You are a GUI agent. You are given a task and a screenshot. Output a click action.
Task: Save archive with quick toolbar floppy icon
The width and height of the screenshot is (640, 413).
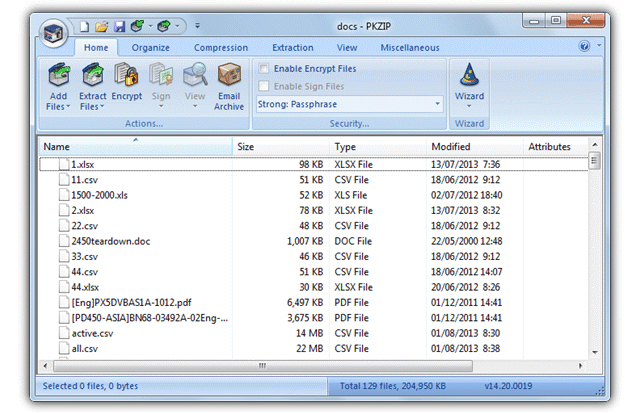[x=119, y=27]
